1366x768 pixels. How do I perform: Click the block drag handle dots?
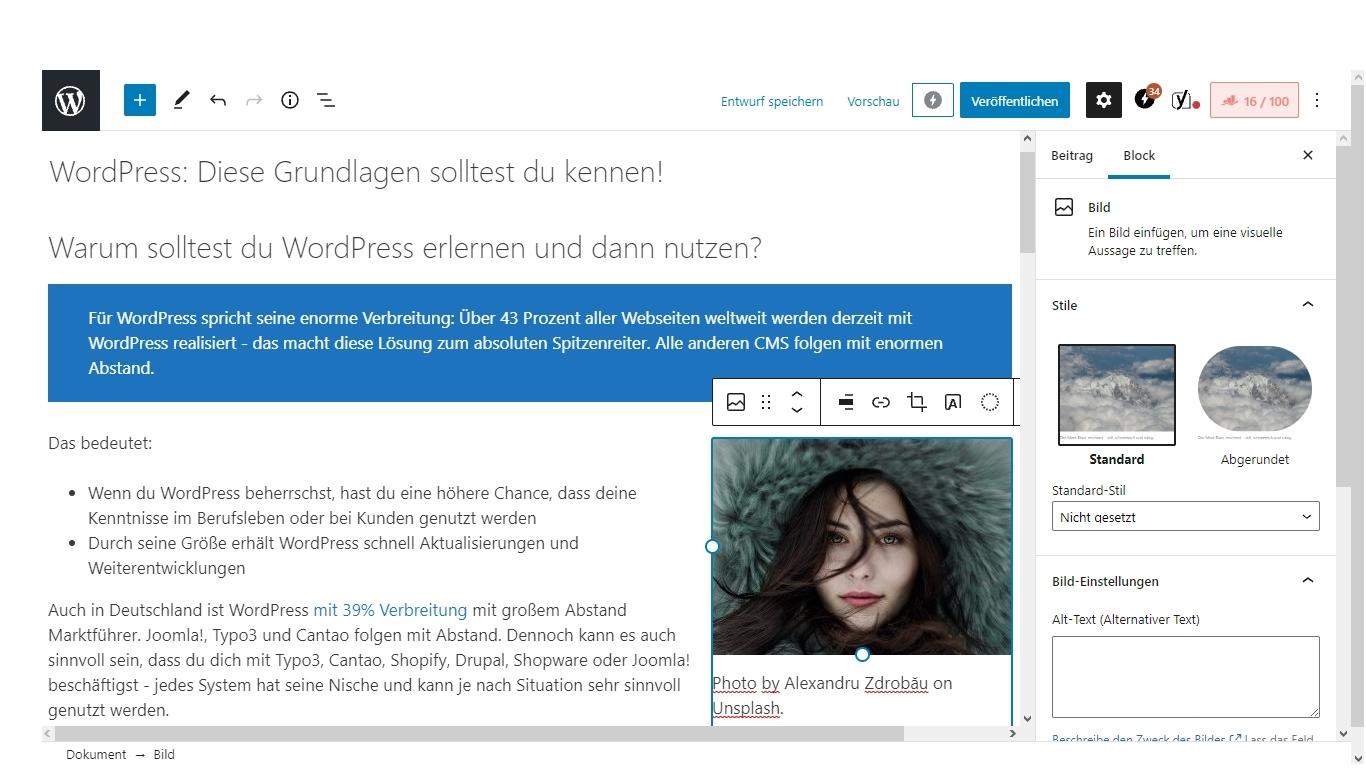pyautogui.click(x=766, y=402)
